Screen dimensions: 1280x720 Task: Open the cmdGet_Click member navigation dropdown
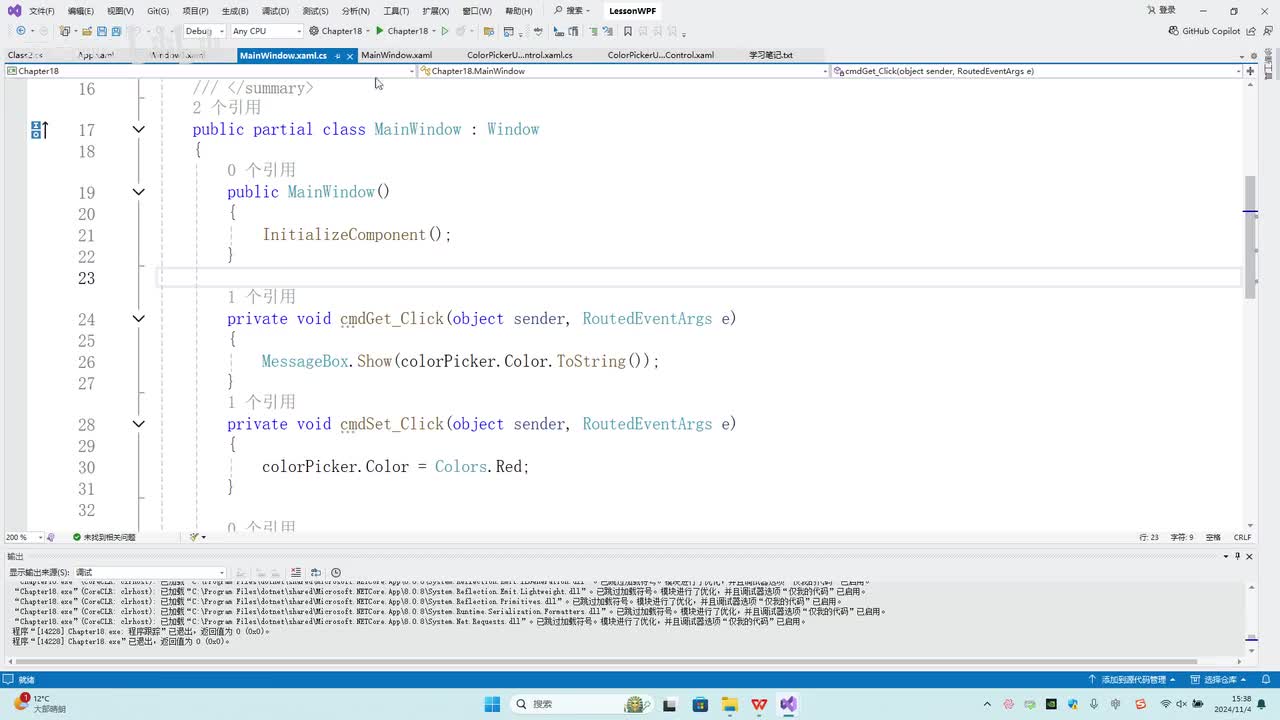pos(1038,71)
